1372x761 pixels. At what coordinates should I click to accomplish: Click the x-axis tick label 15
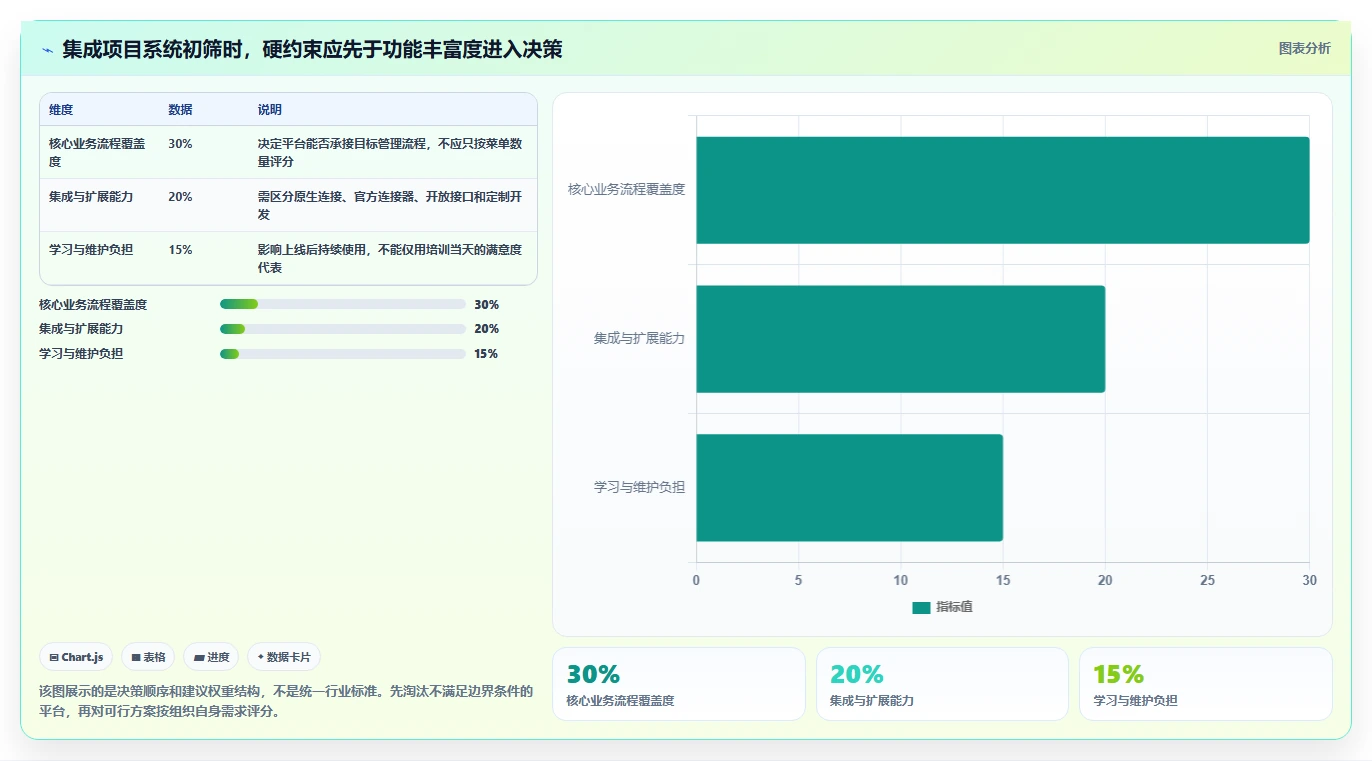[x=1003, y=580]
